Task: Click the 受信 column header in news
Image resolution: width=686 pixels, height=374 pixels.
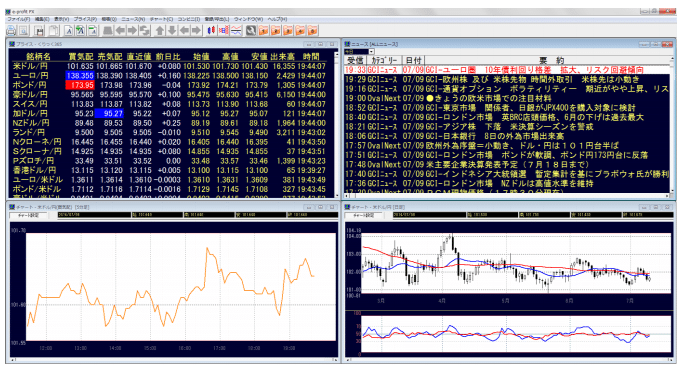Action: pos(355,60)
